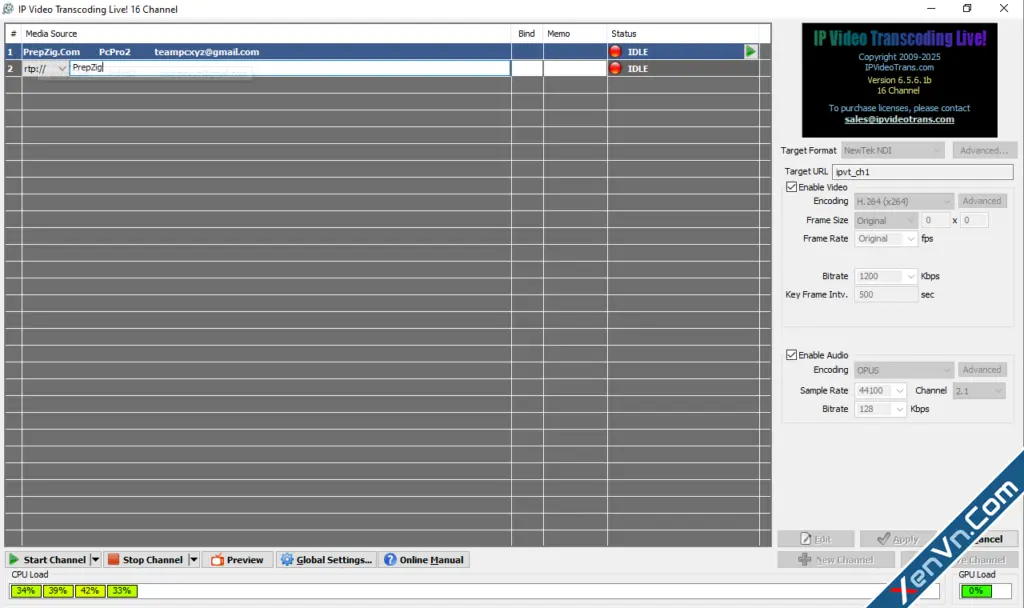Open the Sample Rate 44100 dropdown

click(x=880, y=391)
